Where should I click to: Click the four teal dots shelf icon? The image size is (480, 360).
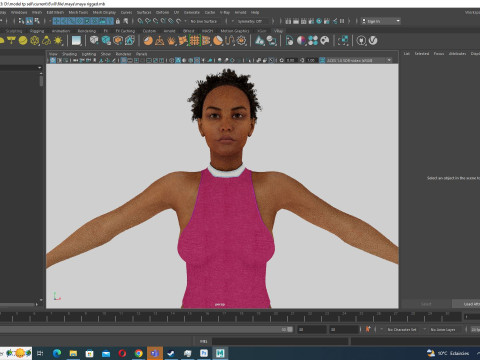pos(313,41)
